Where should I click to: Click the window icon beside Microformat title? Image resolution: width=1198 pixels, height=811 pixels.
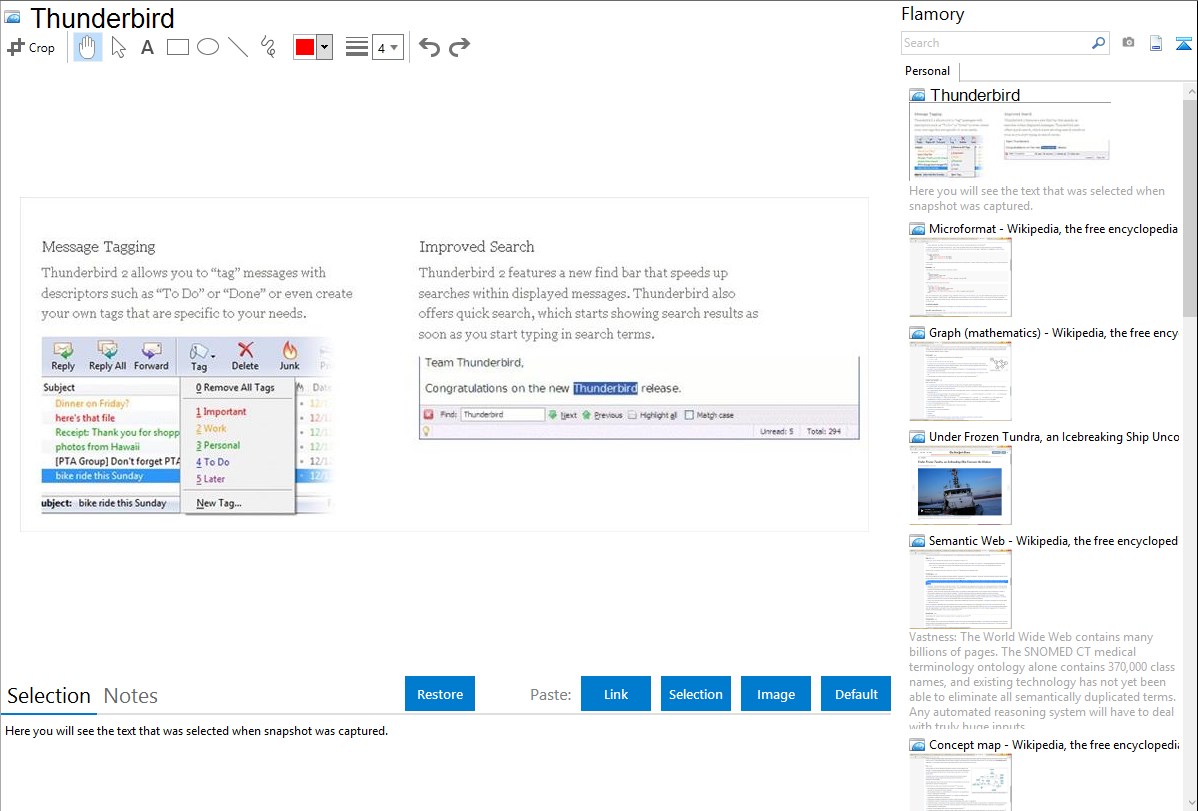pos(917,229)
